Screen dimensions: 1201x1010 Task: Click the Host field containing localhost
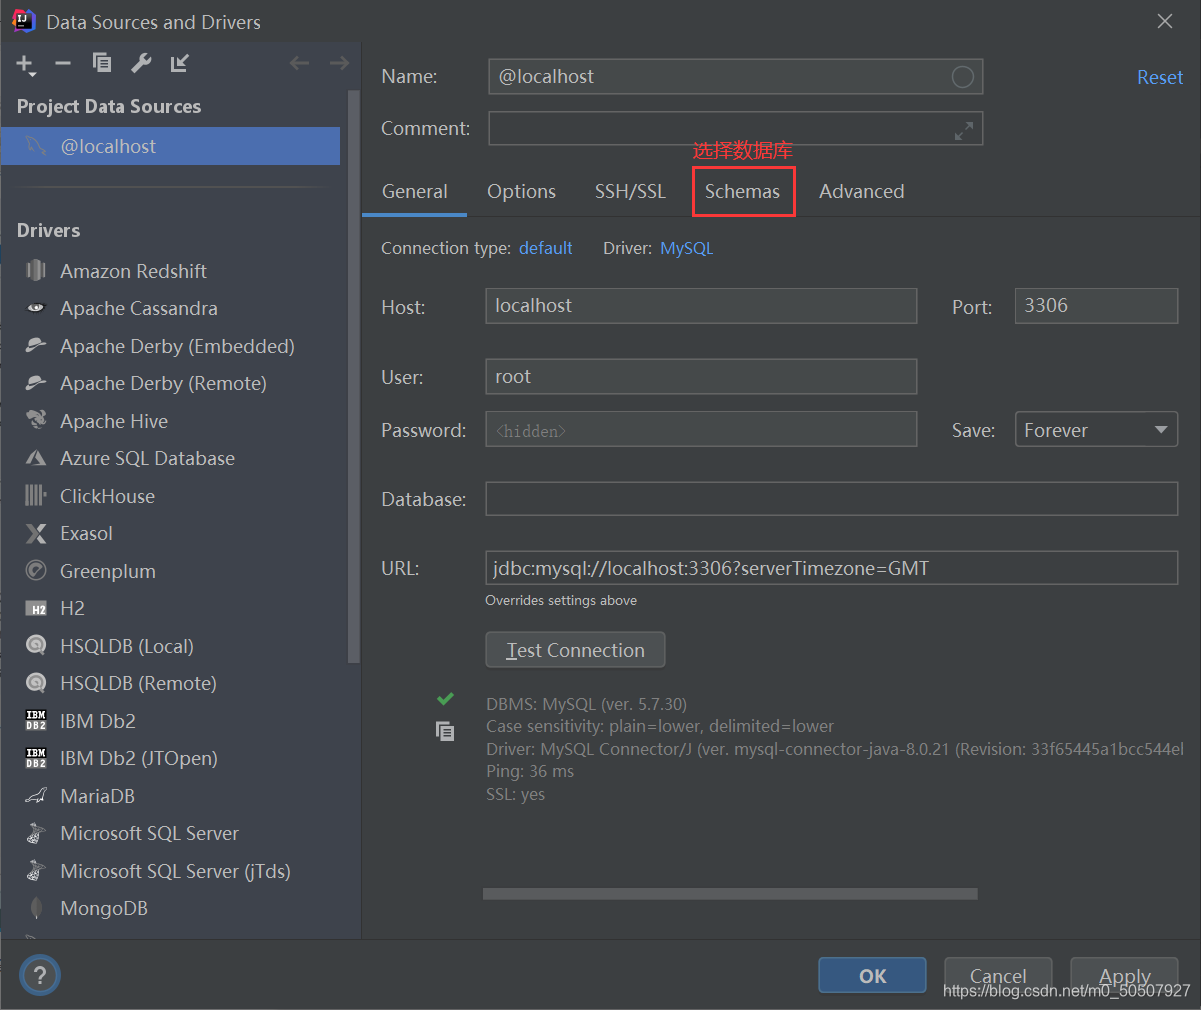(701, 306)
